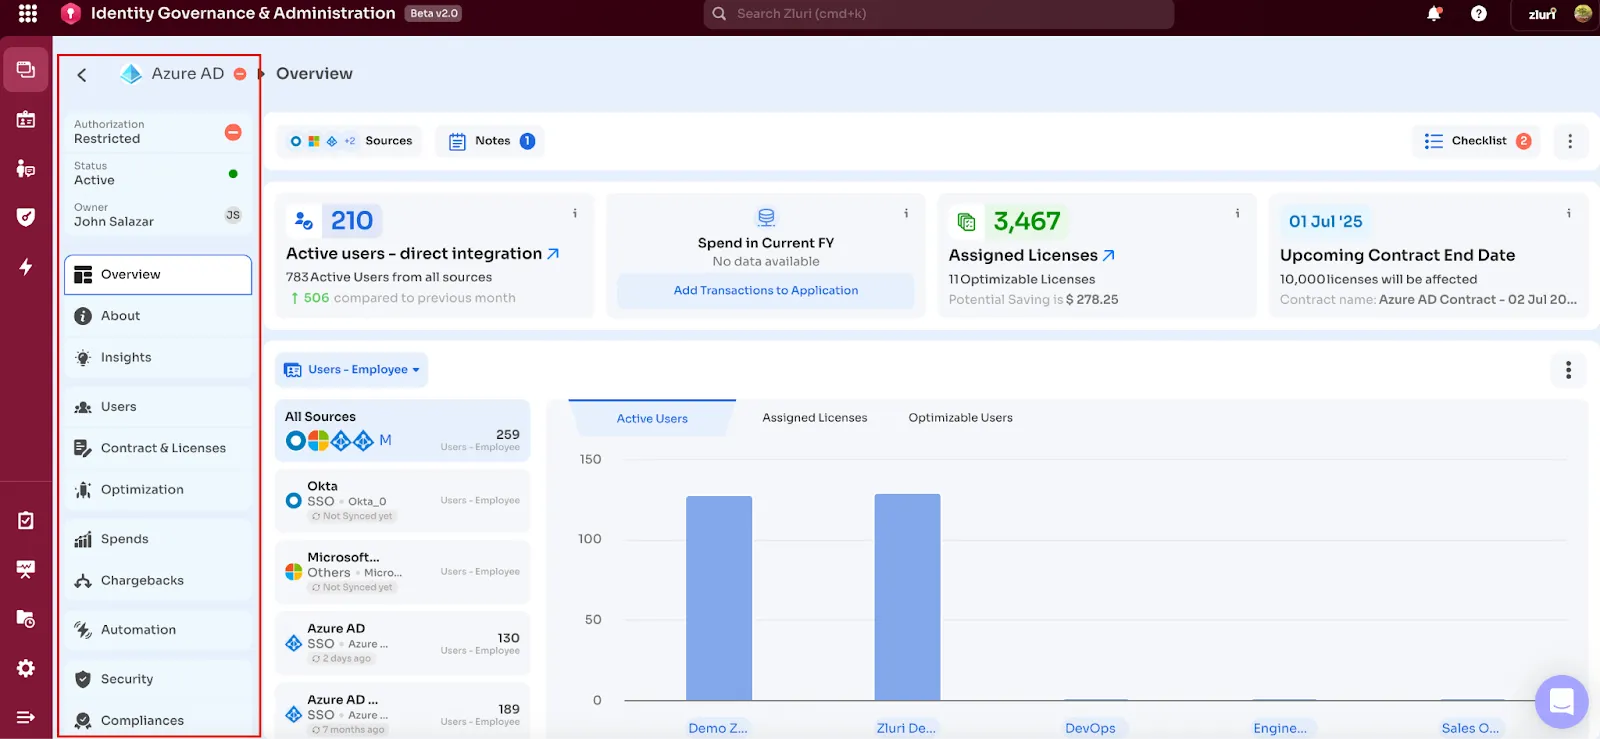Go back using the left chevron arrow
1600x739 pixels.
click(x=82, y=74)
